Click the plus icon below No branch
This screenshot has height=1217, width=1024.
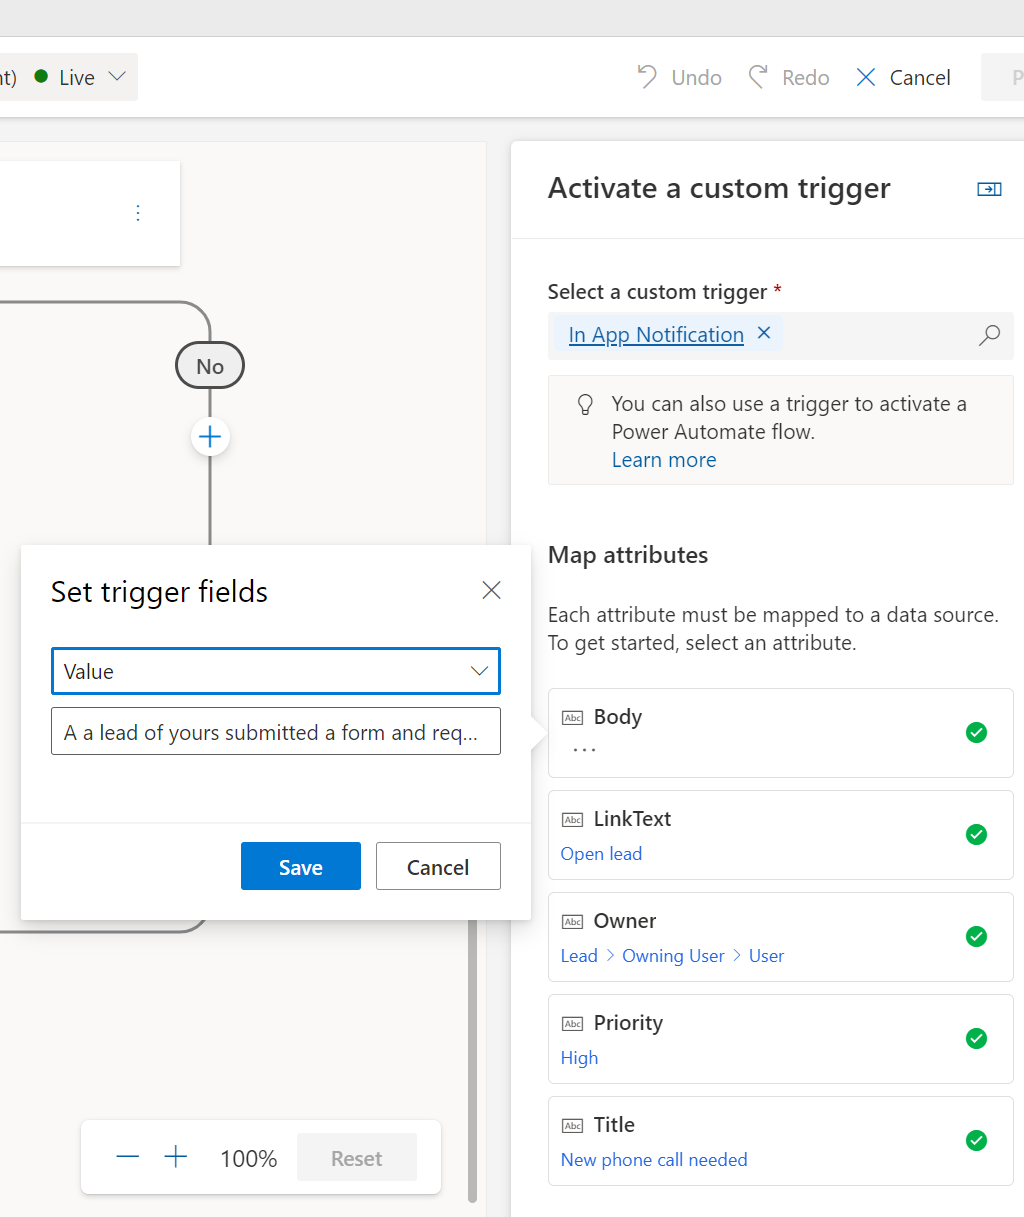click(x=210, y=437)
